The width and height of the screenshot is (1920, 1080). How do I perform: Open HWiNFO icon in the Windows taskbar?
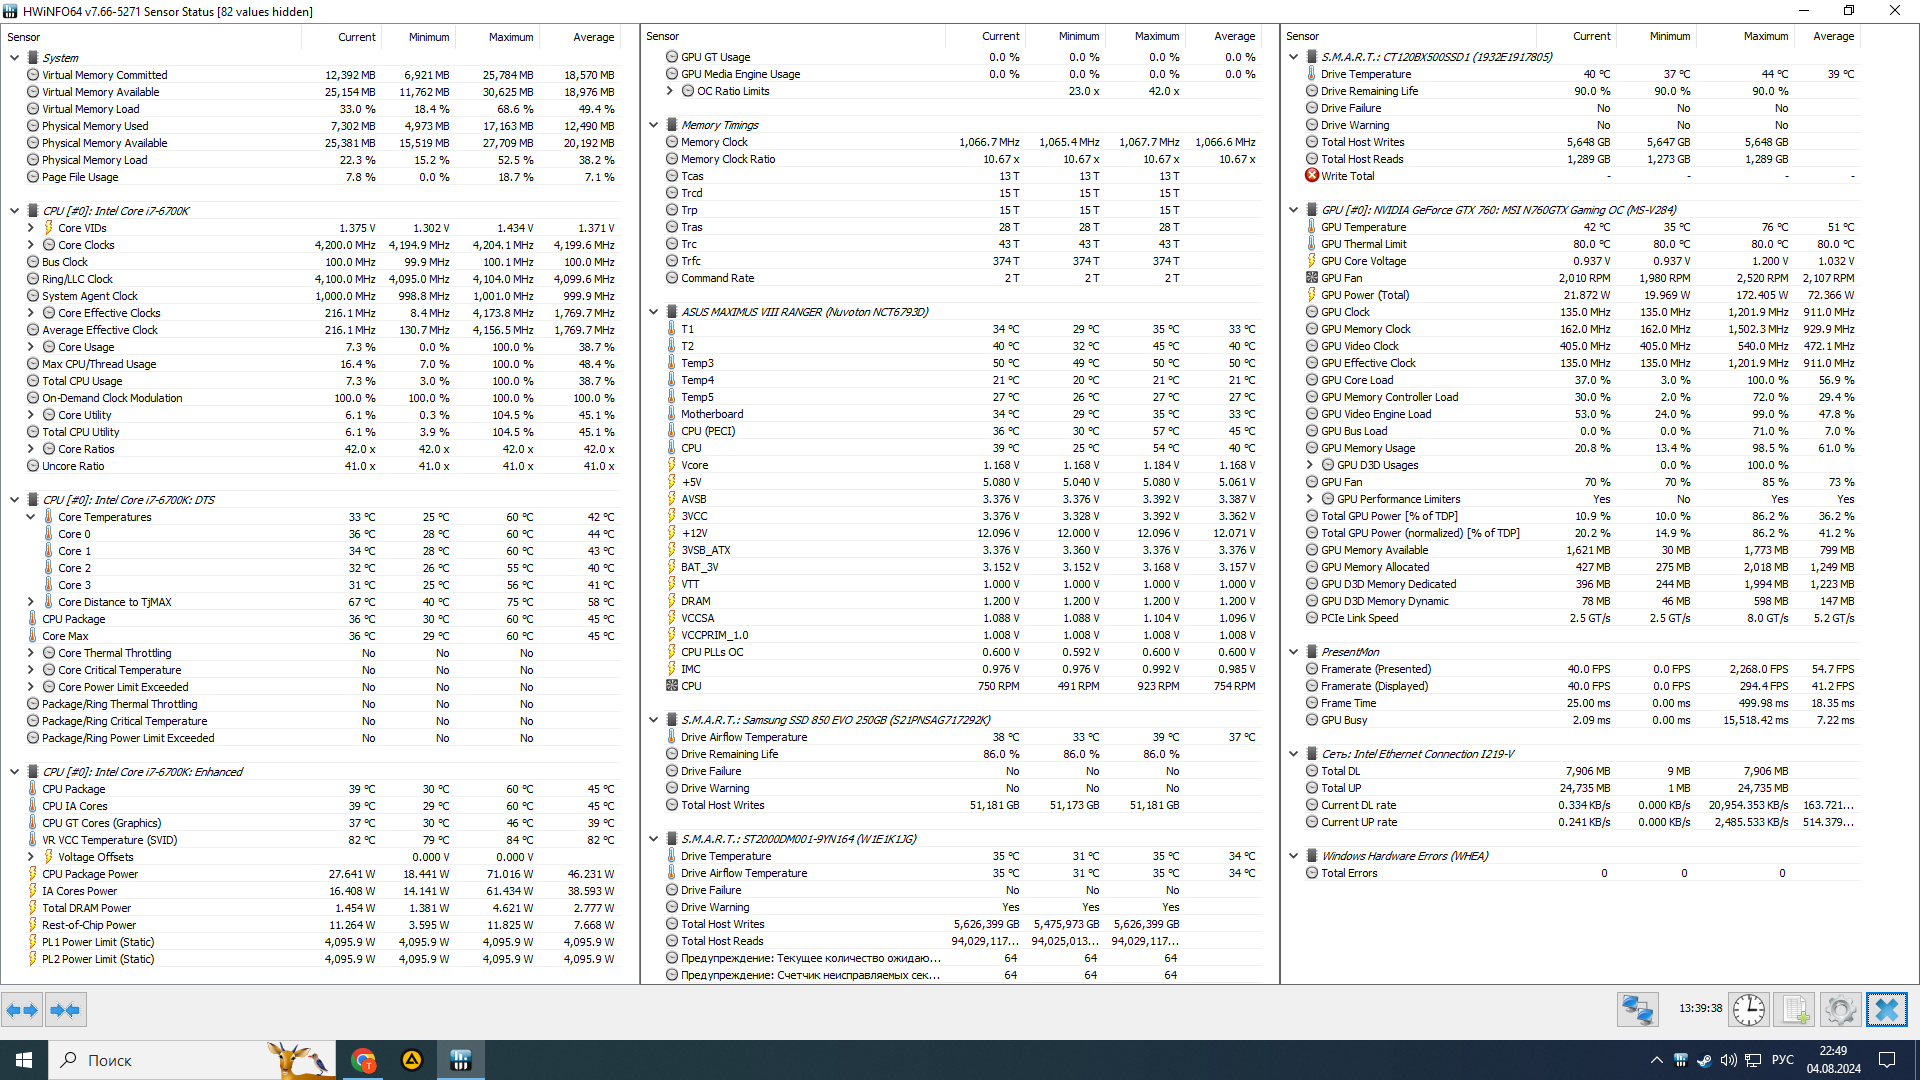point(461,1060)
